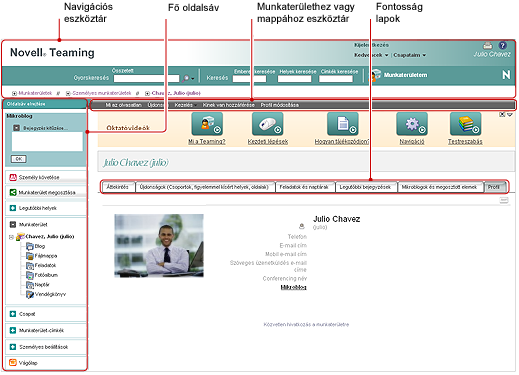Open the Navigáció tutorial video icon

point(412,124)
